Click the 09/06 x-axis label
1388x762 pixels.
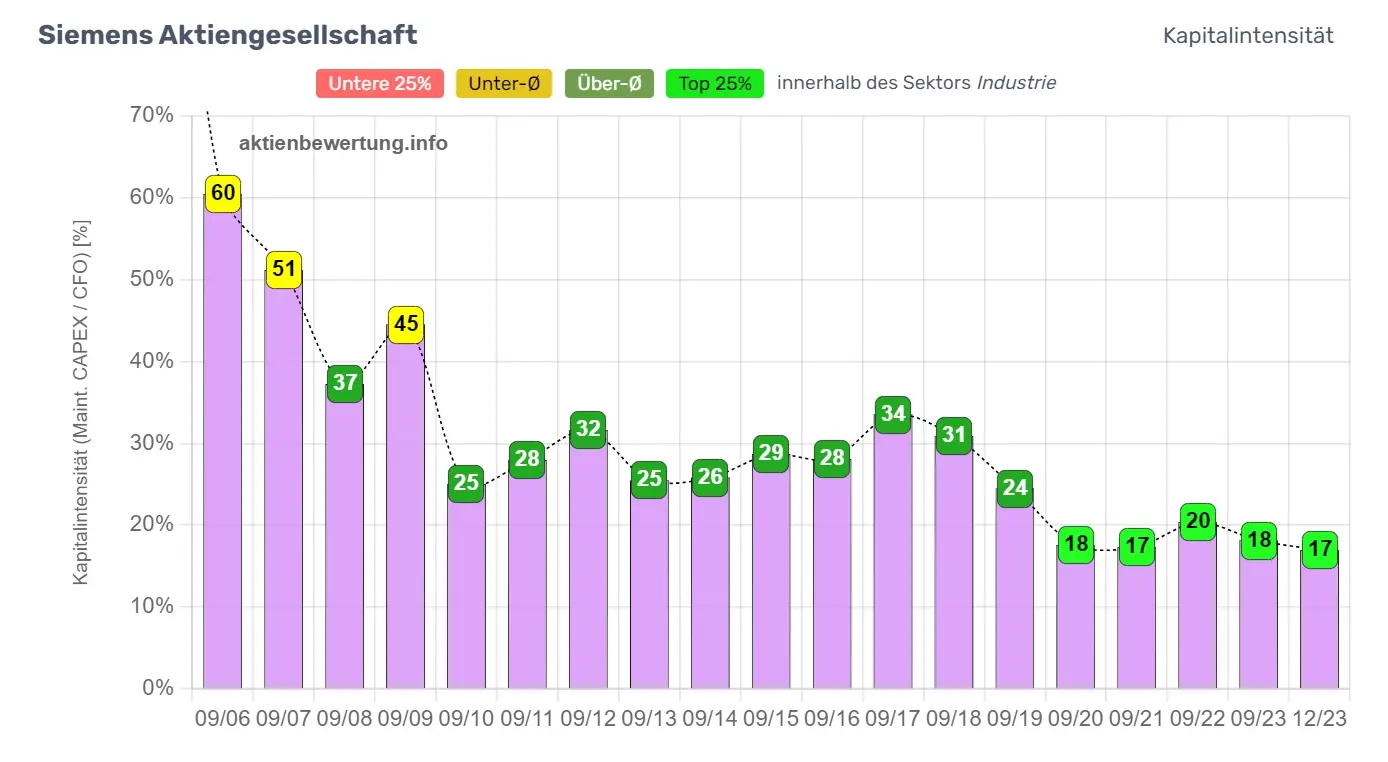click(223, 717)
